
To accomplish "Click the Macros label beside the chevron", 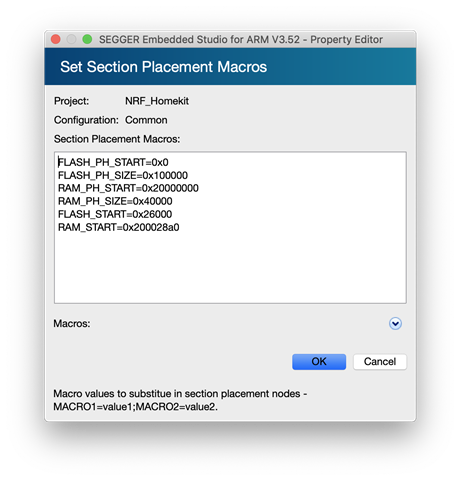I will pyautogui.click(x=72, y=324).
